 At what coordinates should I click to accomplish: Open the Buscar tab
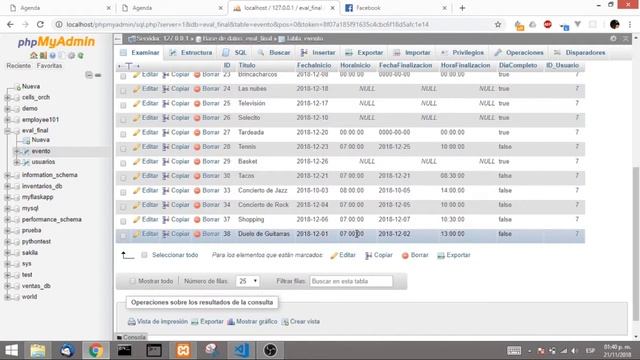tap(274, 53)
